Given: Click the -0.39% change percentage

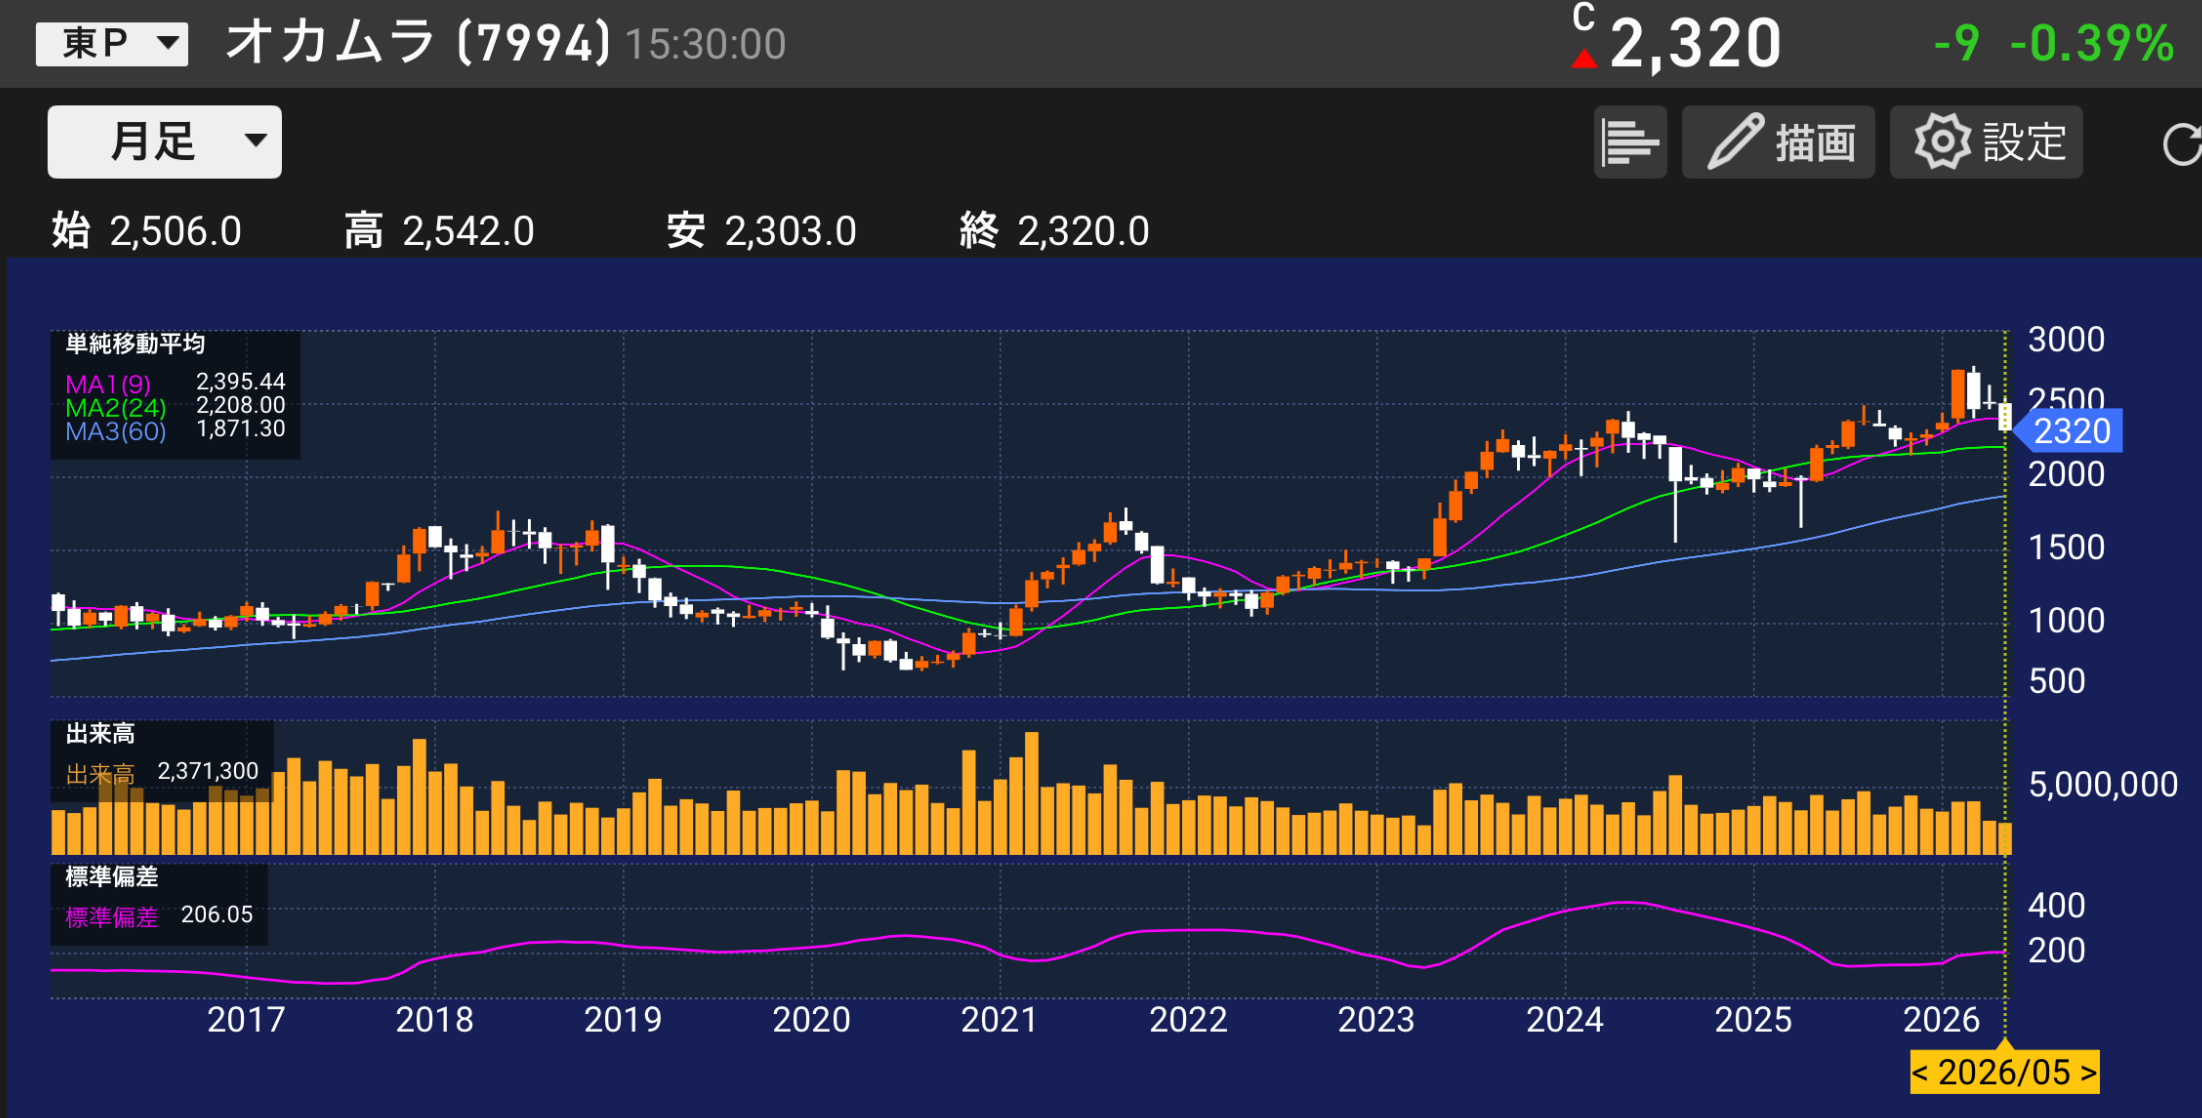Looking at the screenshot, I should tap(2092, 44).
